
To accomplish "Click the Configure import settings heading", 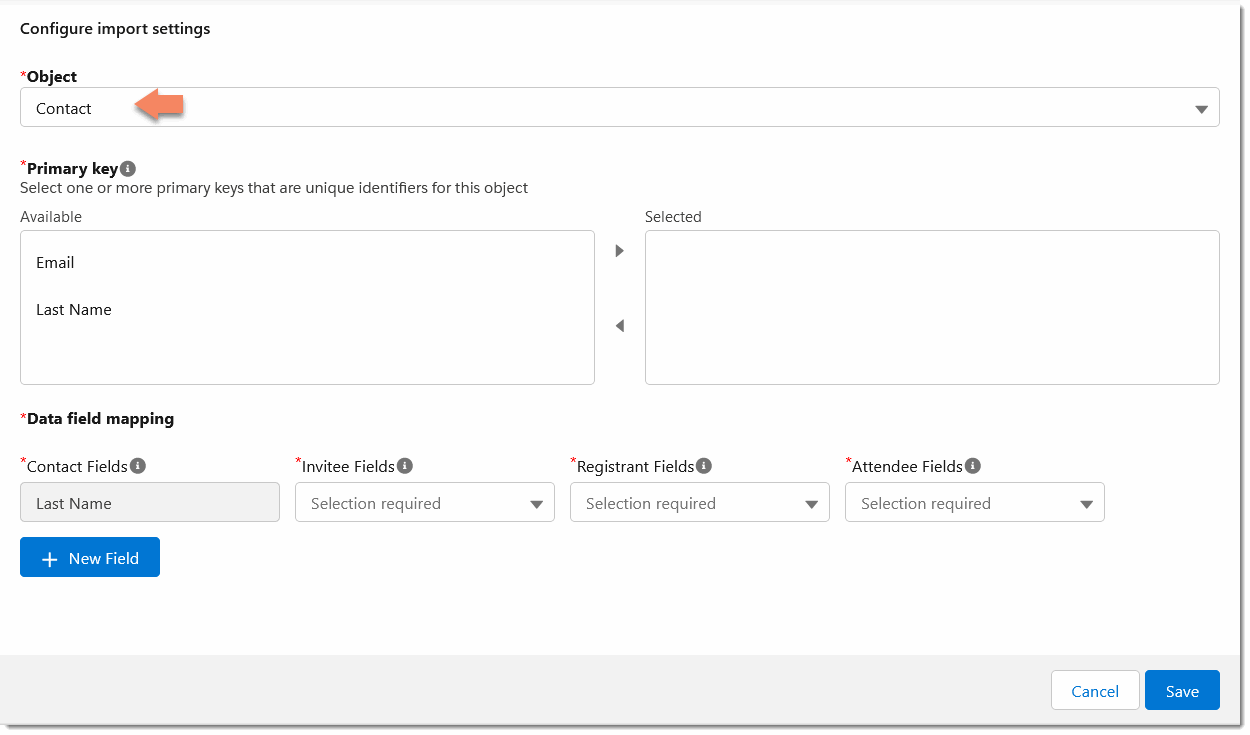I will point(115,28).
